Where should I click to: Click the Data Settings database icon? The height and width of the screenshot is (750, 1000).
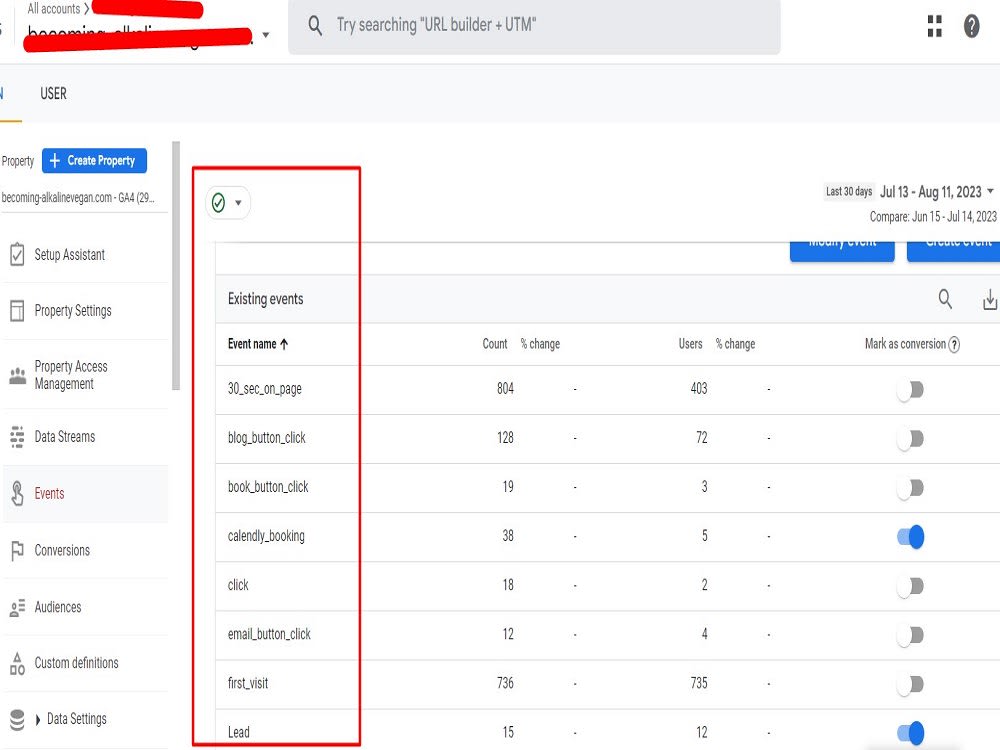tap(17, 719)
